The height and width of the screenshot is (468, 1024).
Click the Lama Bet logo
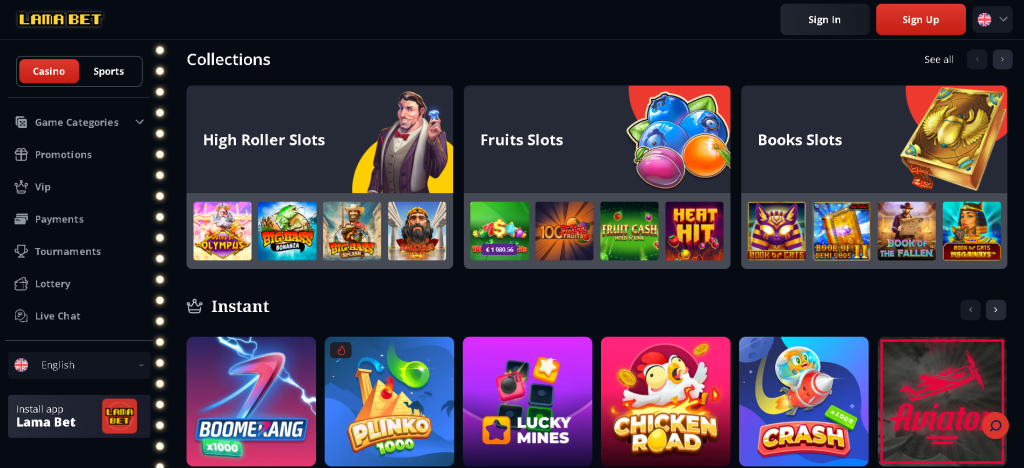(60, 20)
